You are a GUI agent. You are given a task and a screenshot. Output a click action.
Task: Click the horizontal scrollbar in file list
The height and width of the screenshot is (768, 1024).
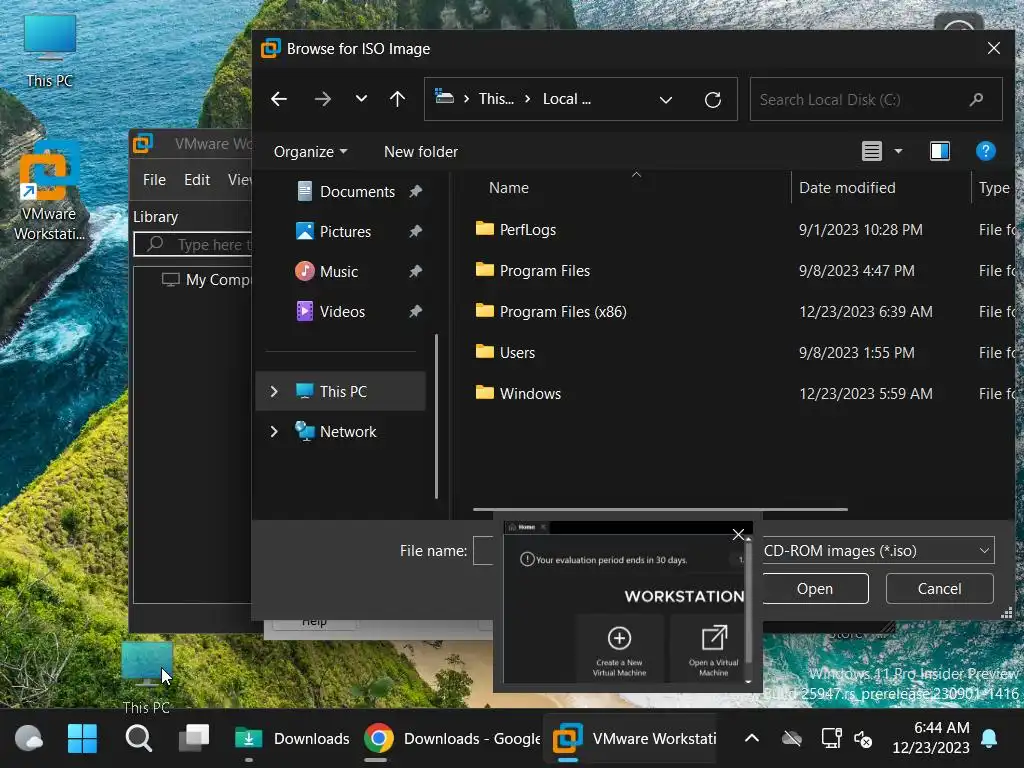(x=660, y=509)
